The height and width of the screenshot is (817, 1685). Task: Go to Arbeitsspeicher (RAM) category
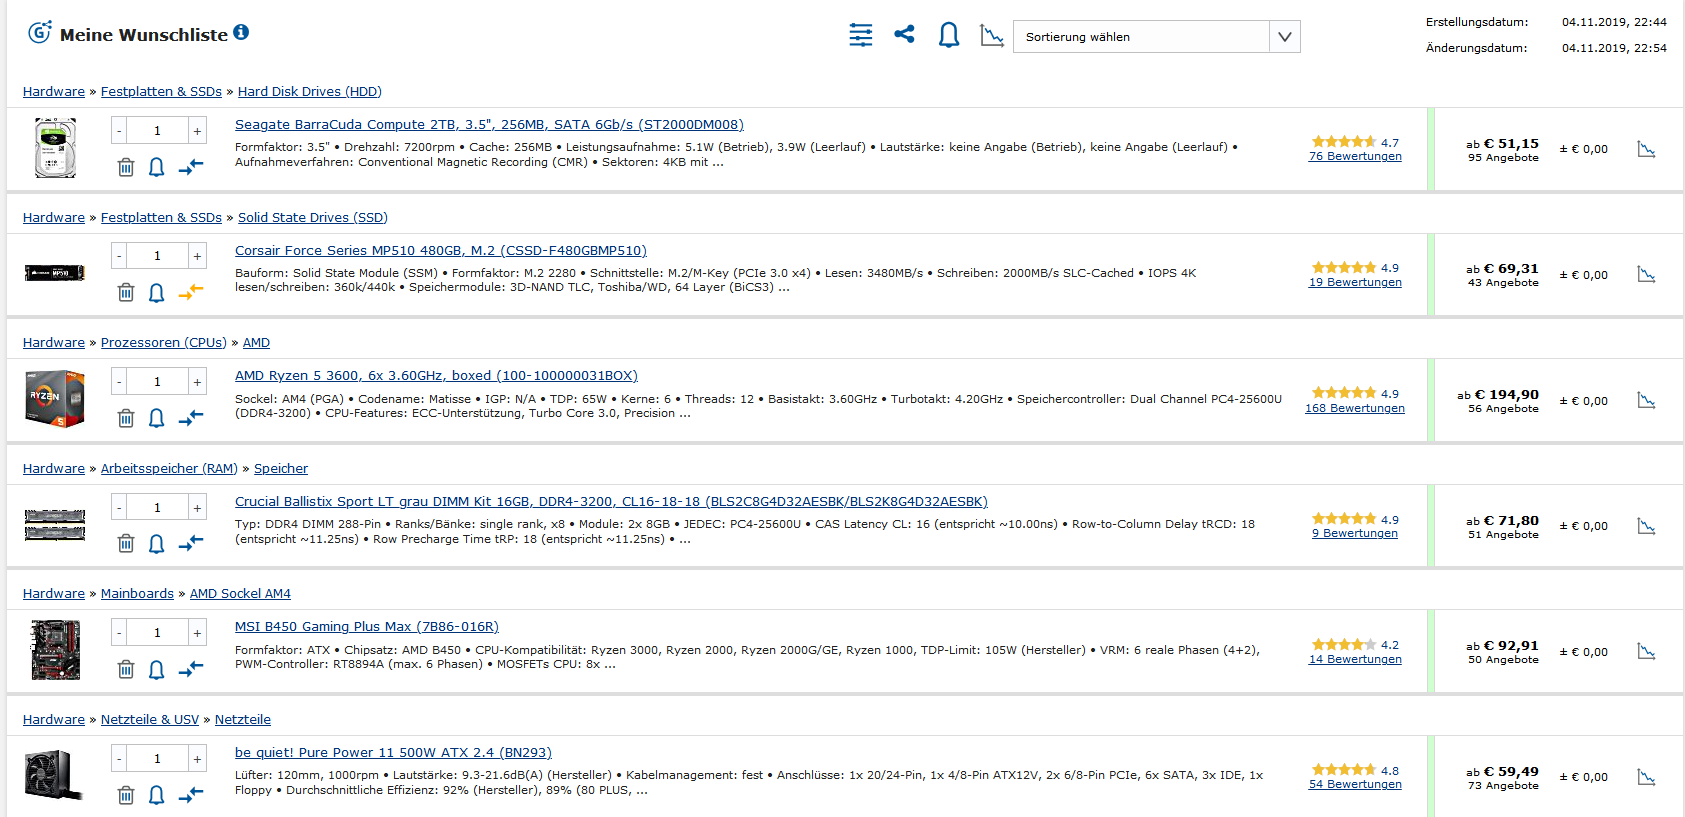(x=169, y=469)
